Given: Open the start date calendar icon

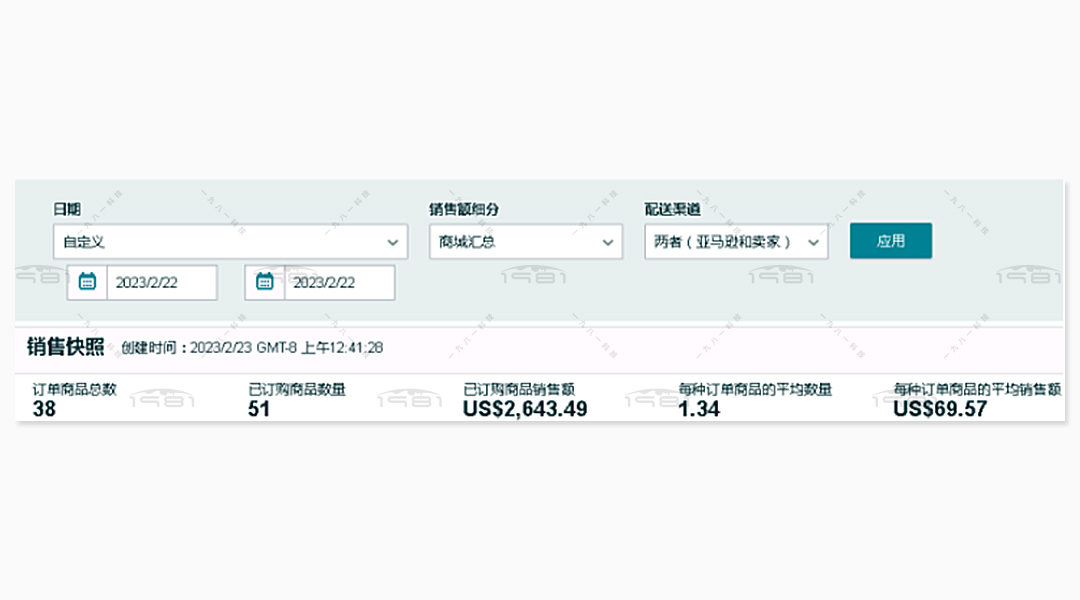Looking at the screenshot, I should click(x=87, y=282).
